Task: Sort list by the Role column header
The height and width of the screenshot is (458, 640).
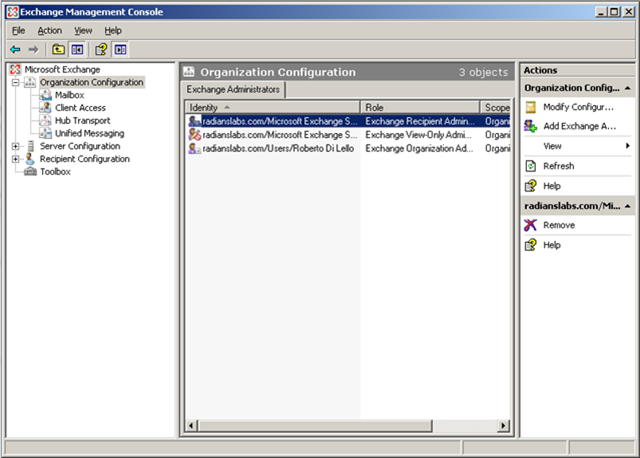Action: (x=420, y=106)
